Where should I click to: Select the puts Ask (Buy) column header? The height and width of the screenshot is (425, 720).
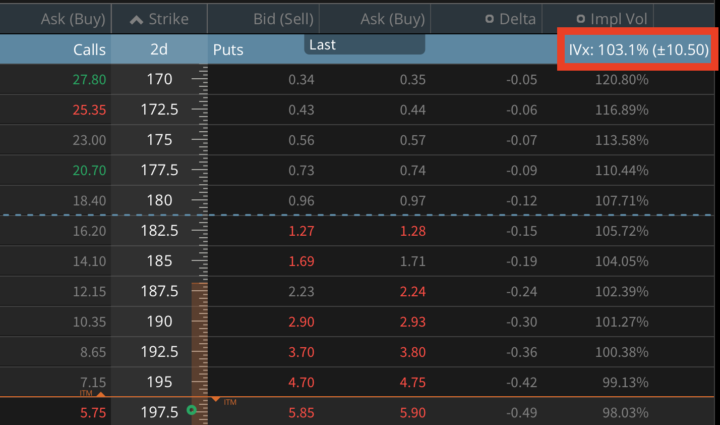coord(393,19)
